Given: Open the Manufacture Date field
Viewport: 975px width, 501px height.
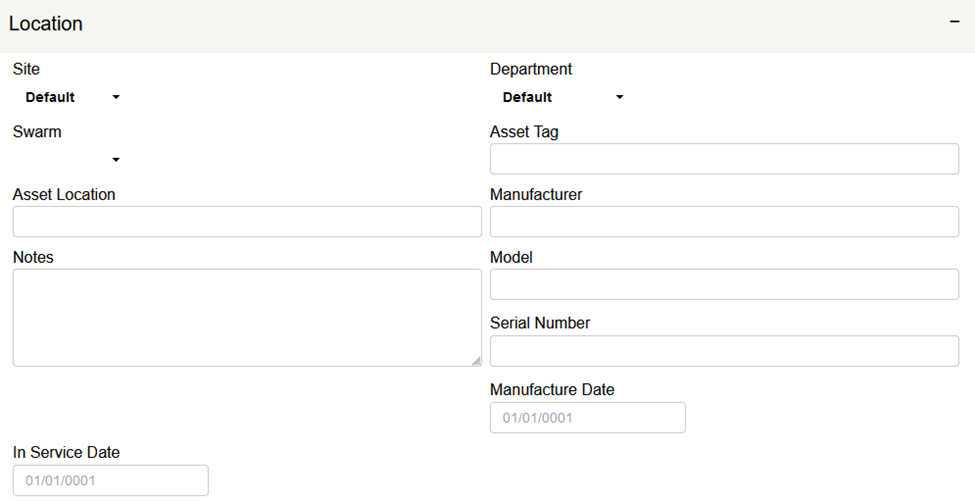Looking at the screenshot, I should click(587, 418).
